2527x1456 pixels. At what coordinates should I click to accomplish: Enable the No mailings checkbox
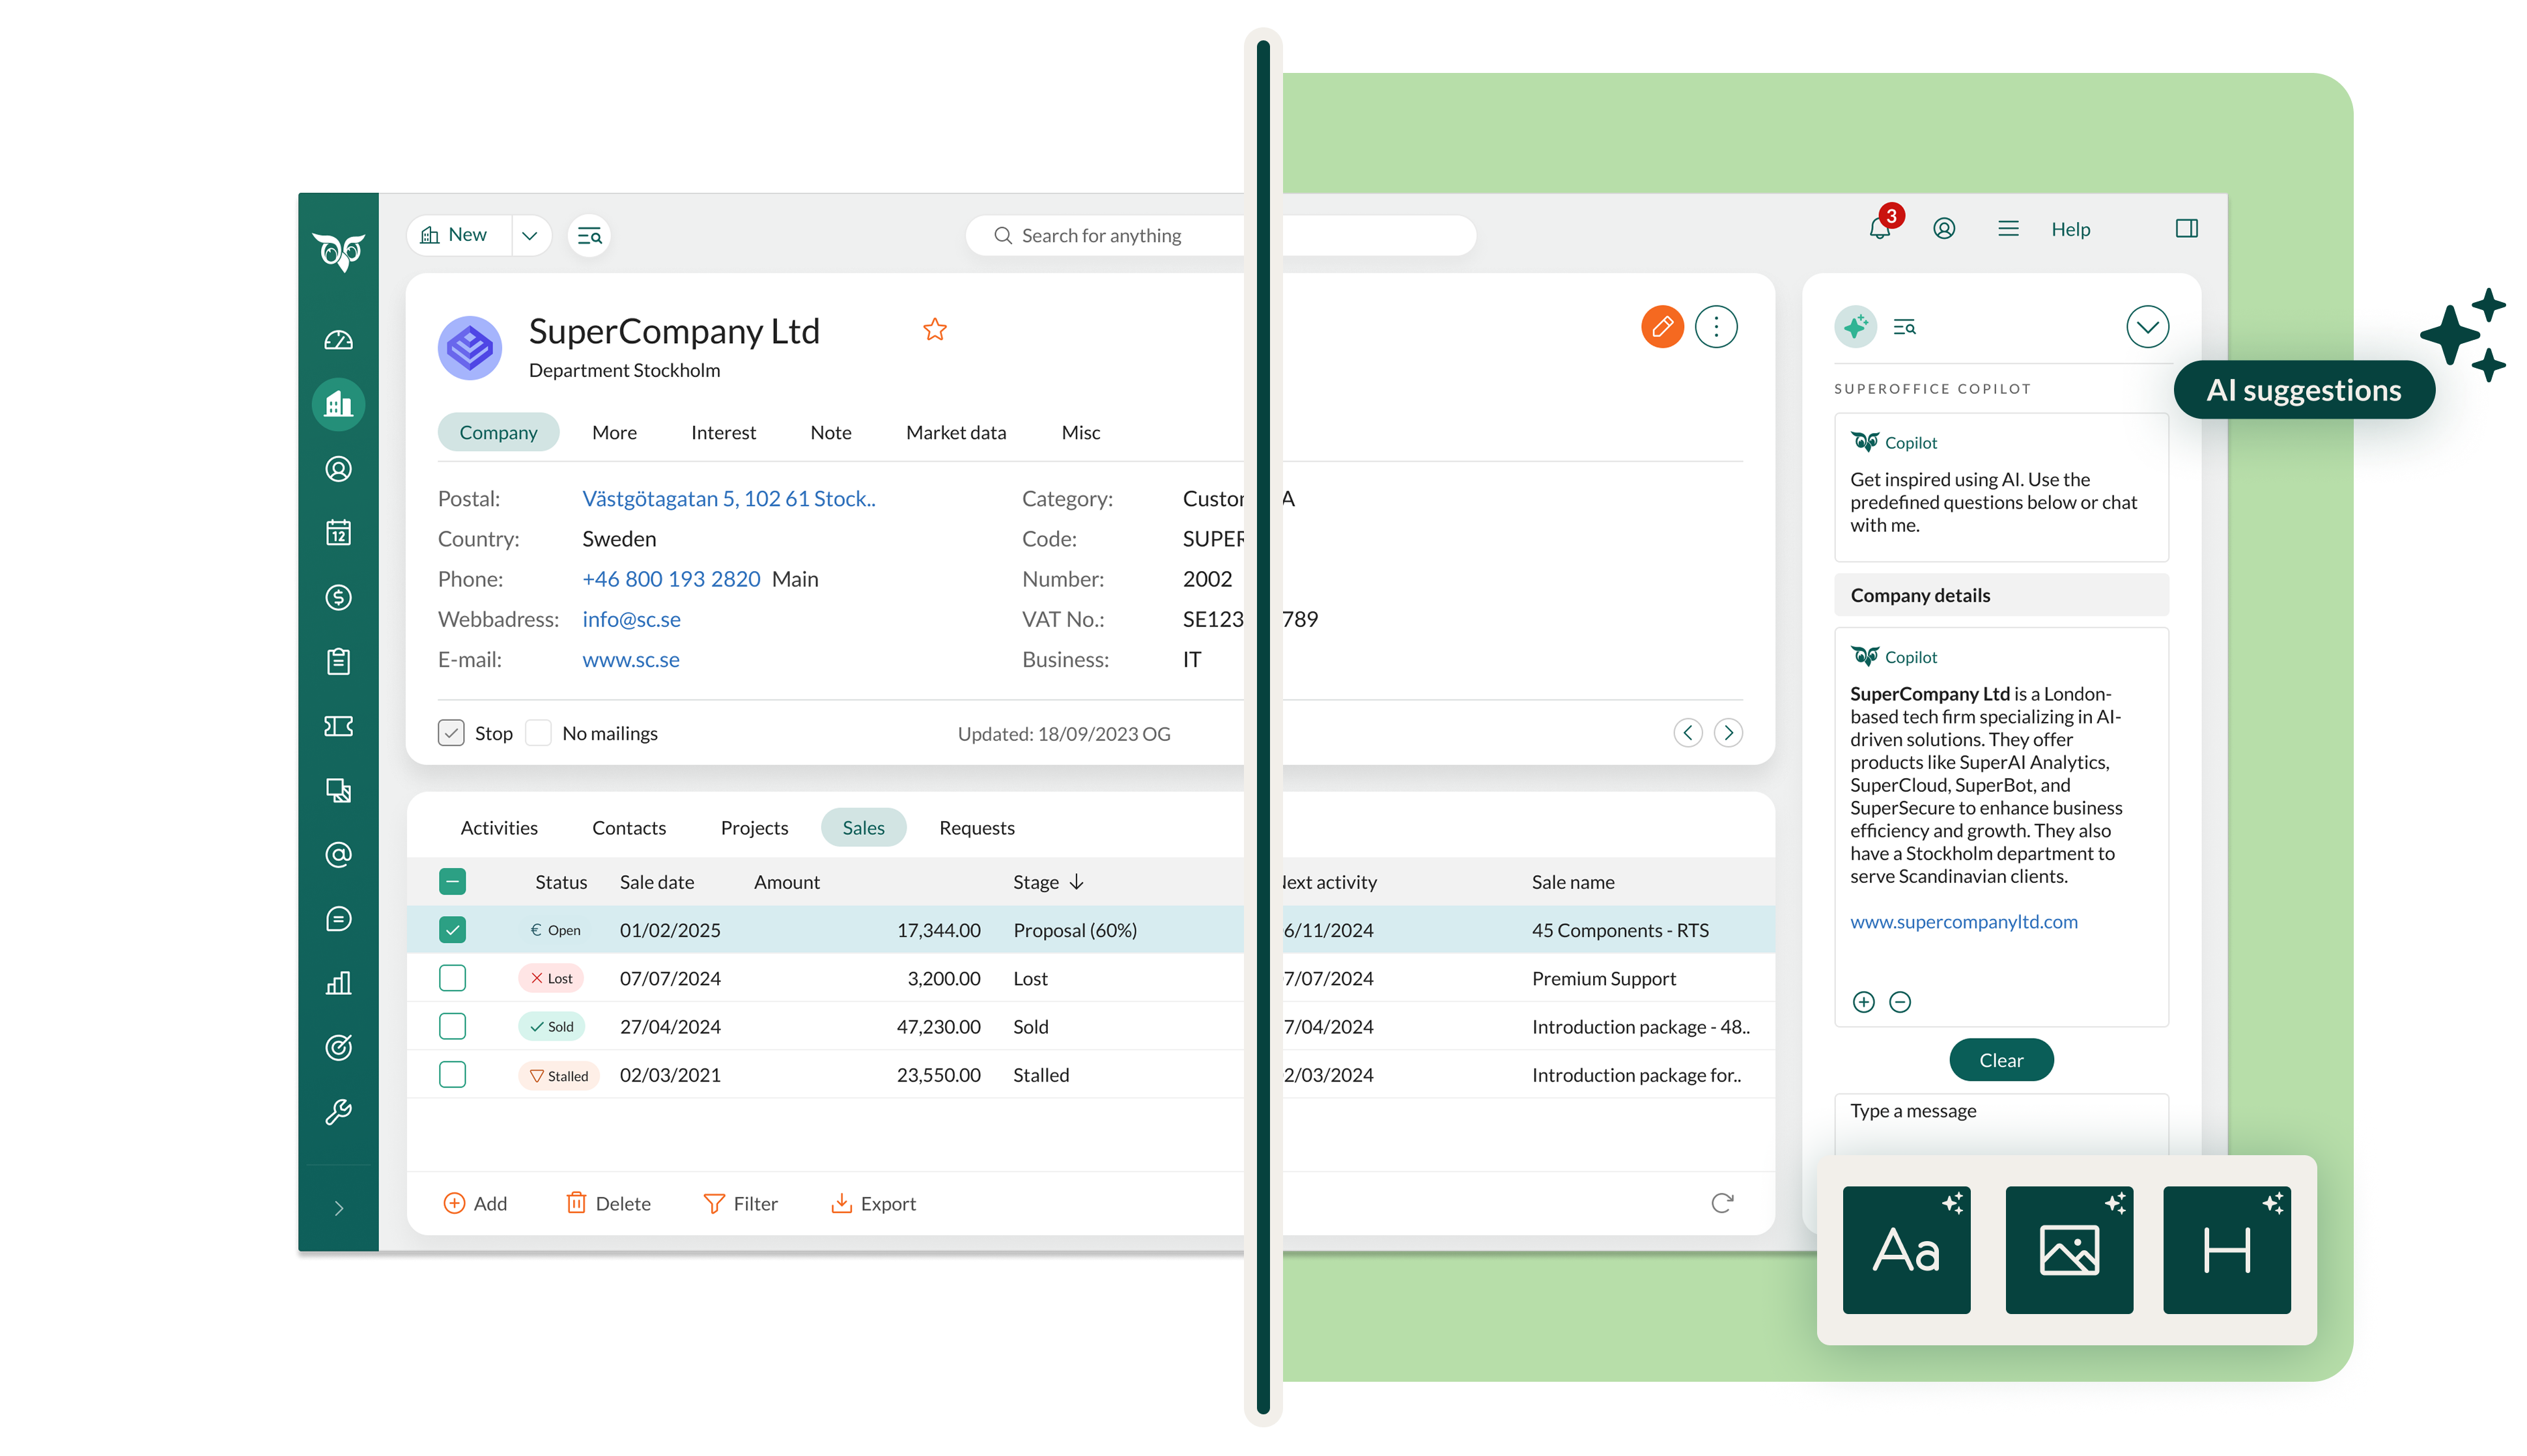[538, 732]
